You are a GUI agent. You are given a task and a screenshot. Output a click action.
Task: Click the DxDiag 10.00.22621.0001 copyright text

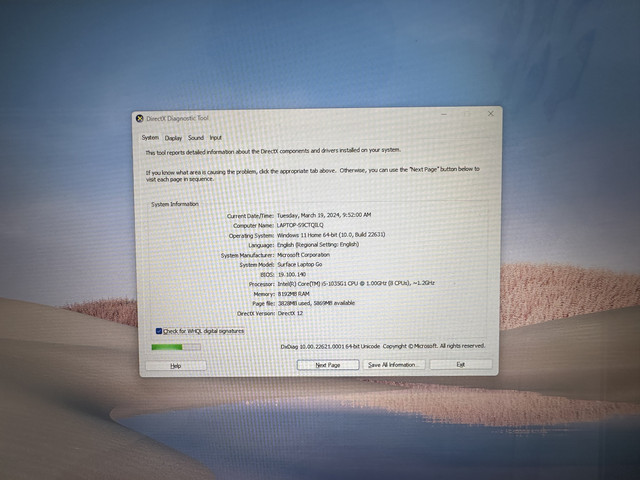point(383,346)
